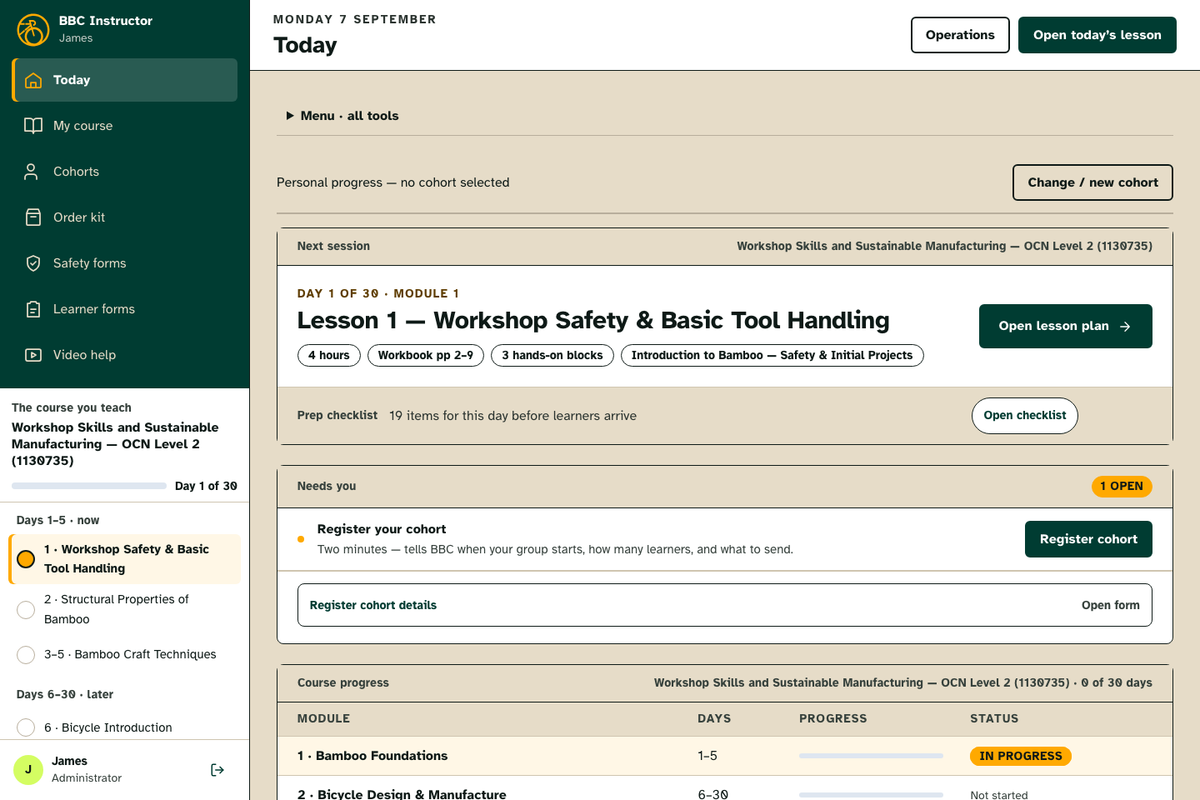
Task: Click Lesson 1 heading title
Action: (x=593, y=320)
